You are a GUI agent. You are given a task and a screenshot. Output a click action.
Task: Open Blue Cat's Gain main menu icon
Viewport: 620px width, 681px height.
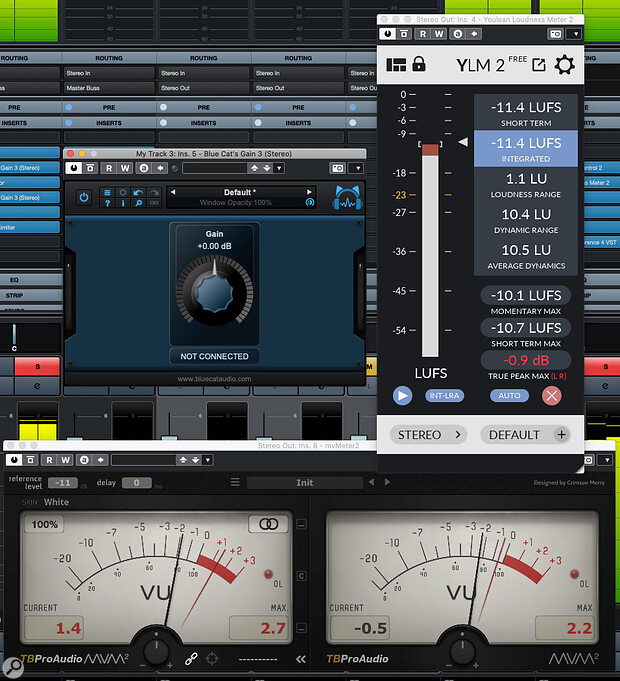107,192
